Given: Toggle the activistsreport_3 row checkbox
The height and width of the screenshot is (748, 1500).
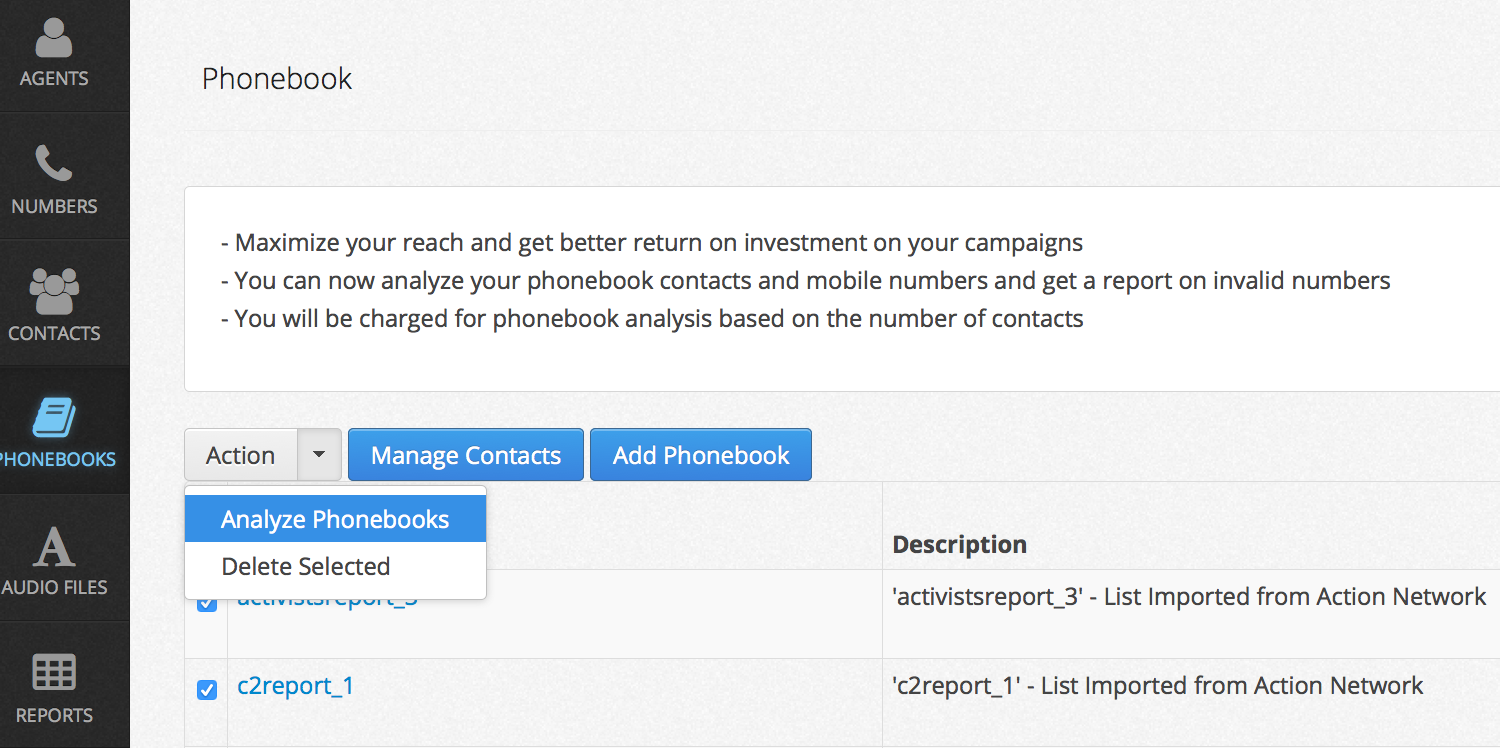Looking at the screenshot, I should [x=207, y=604].
